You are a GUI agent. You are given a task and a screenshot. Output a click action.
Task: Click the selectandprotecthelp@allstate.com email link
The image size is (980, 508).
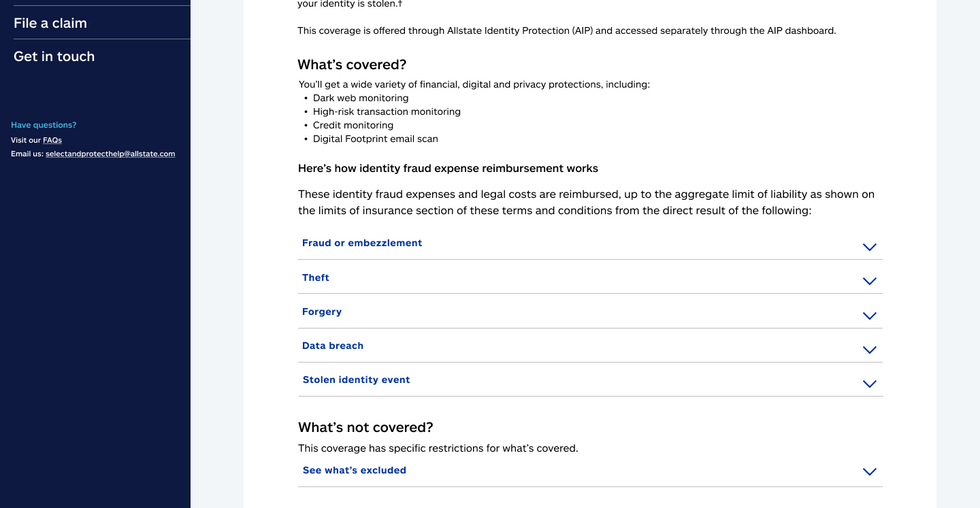click(x=110, y=154)
